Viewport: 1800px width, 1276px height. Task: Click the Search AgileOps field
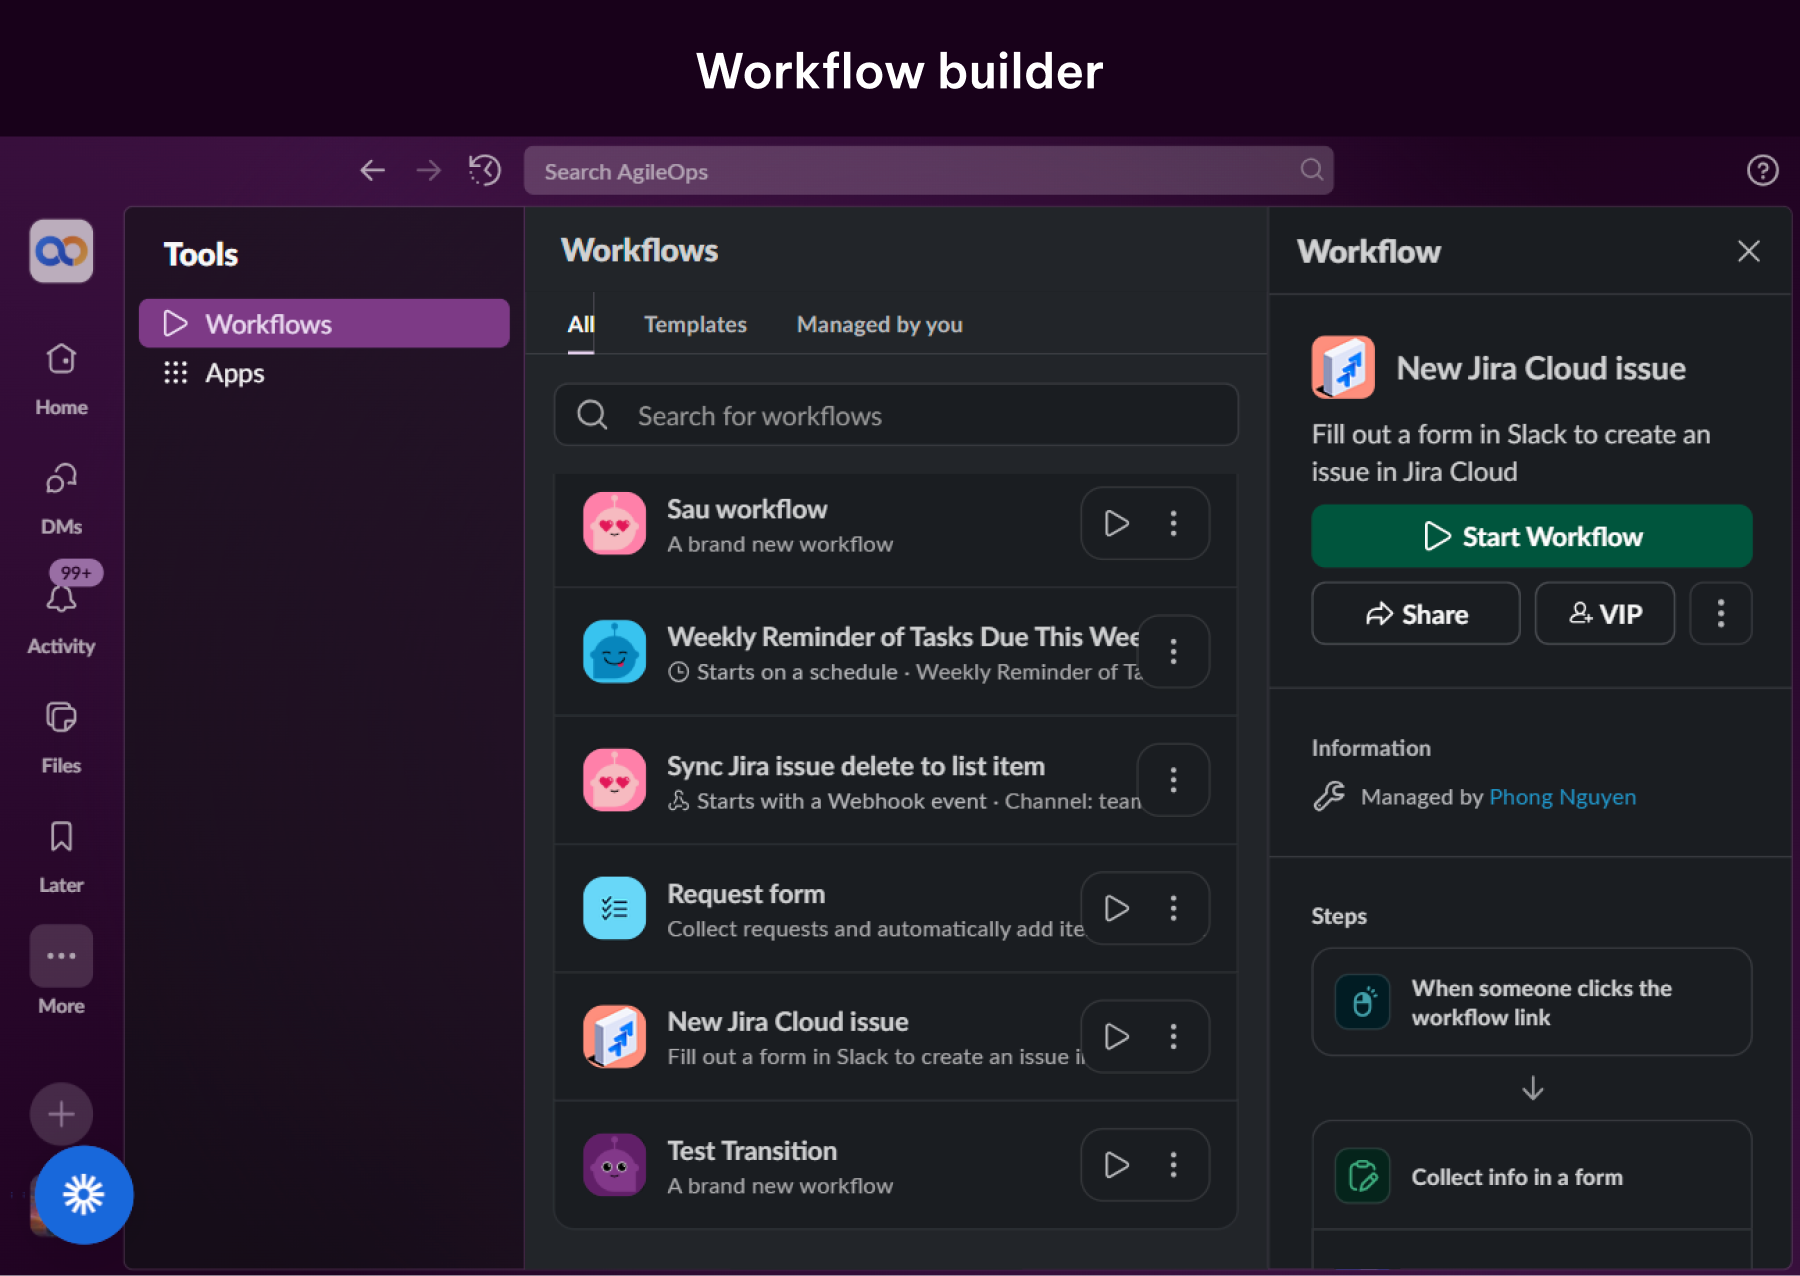(929, 171)
